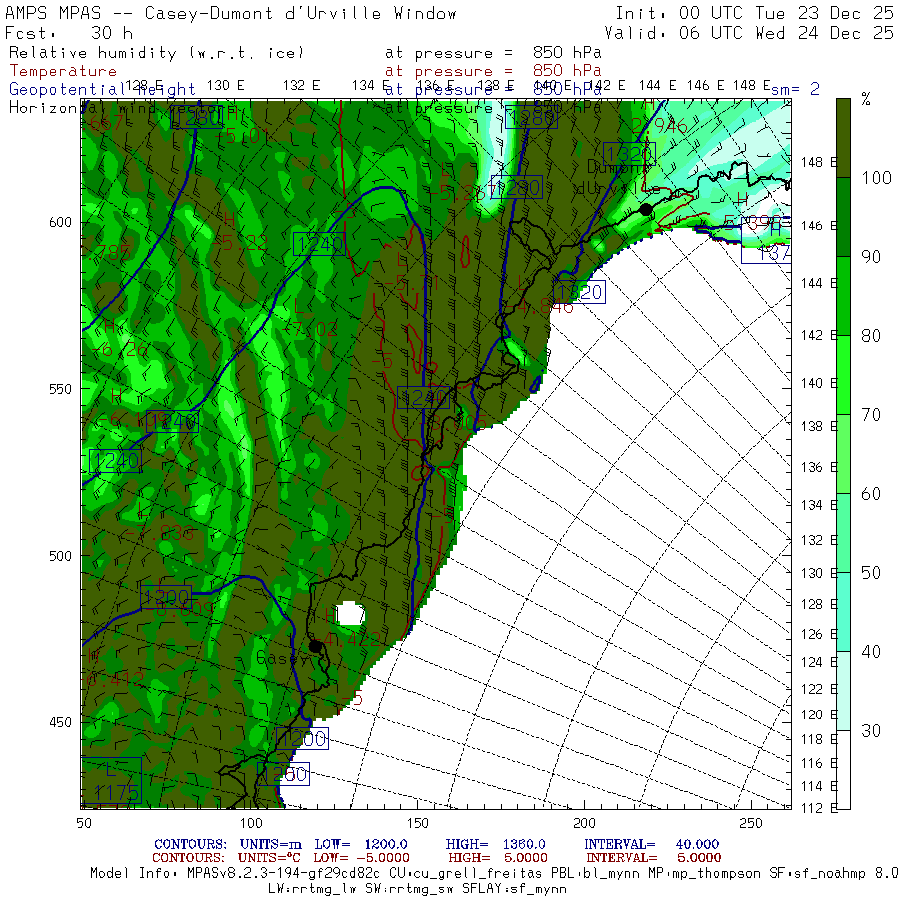Click the red 'INTERVAL= 5.0000' contour info
Screen dimensions: 900x900
point(653,858)
